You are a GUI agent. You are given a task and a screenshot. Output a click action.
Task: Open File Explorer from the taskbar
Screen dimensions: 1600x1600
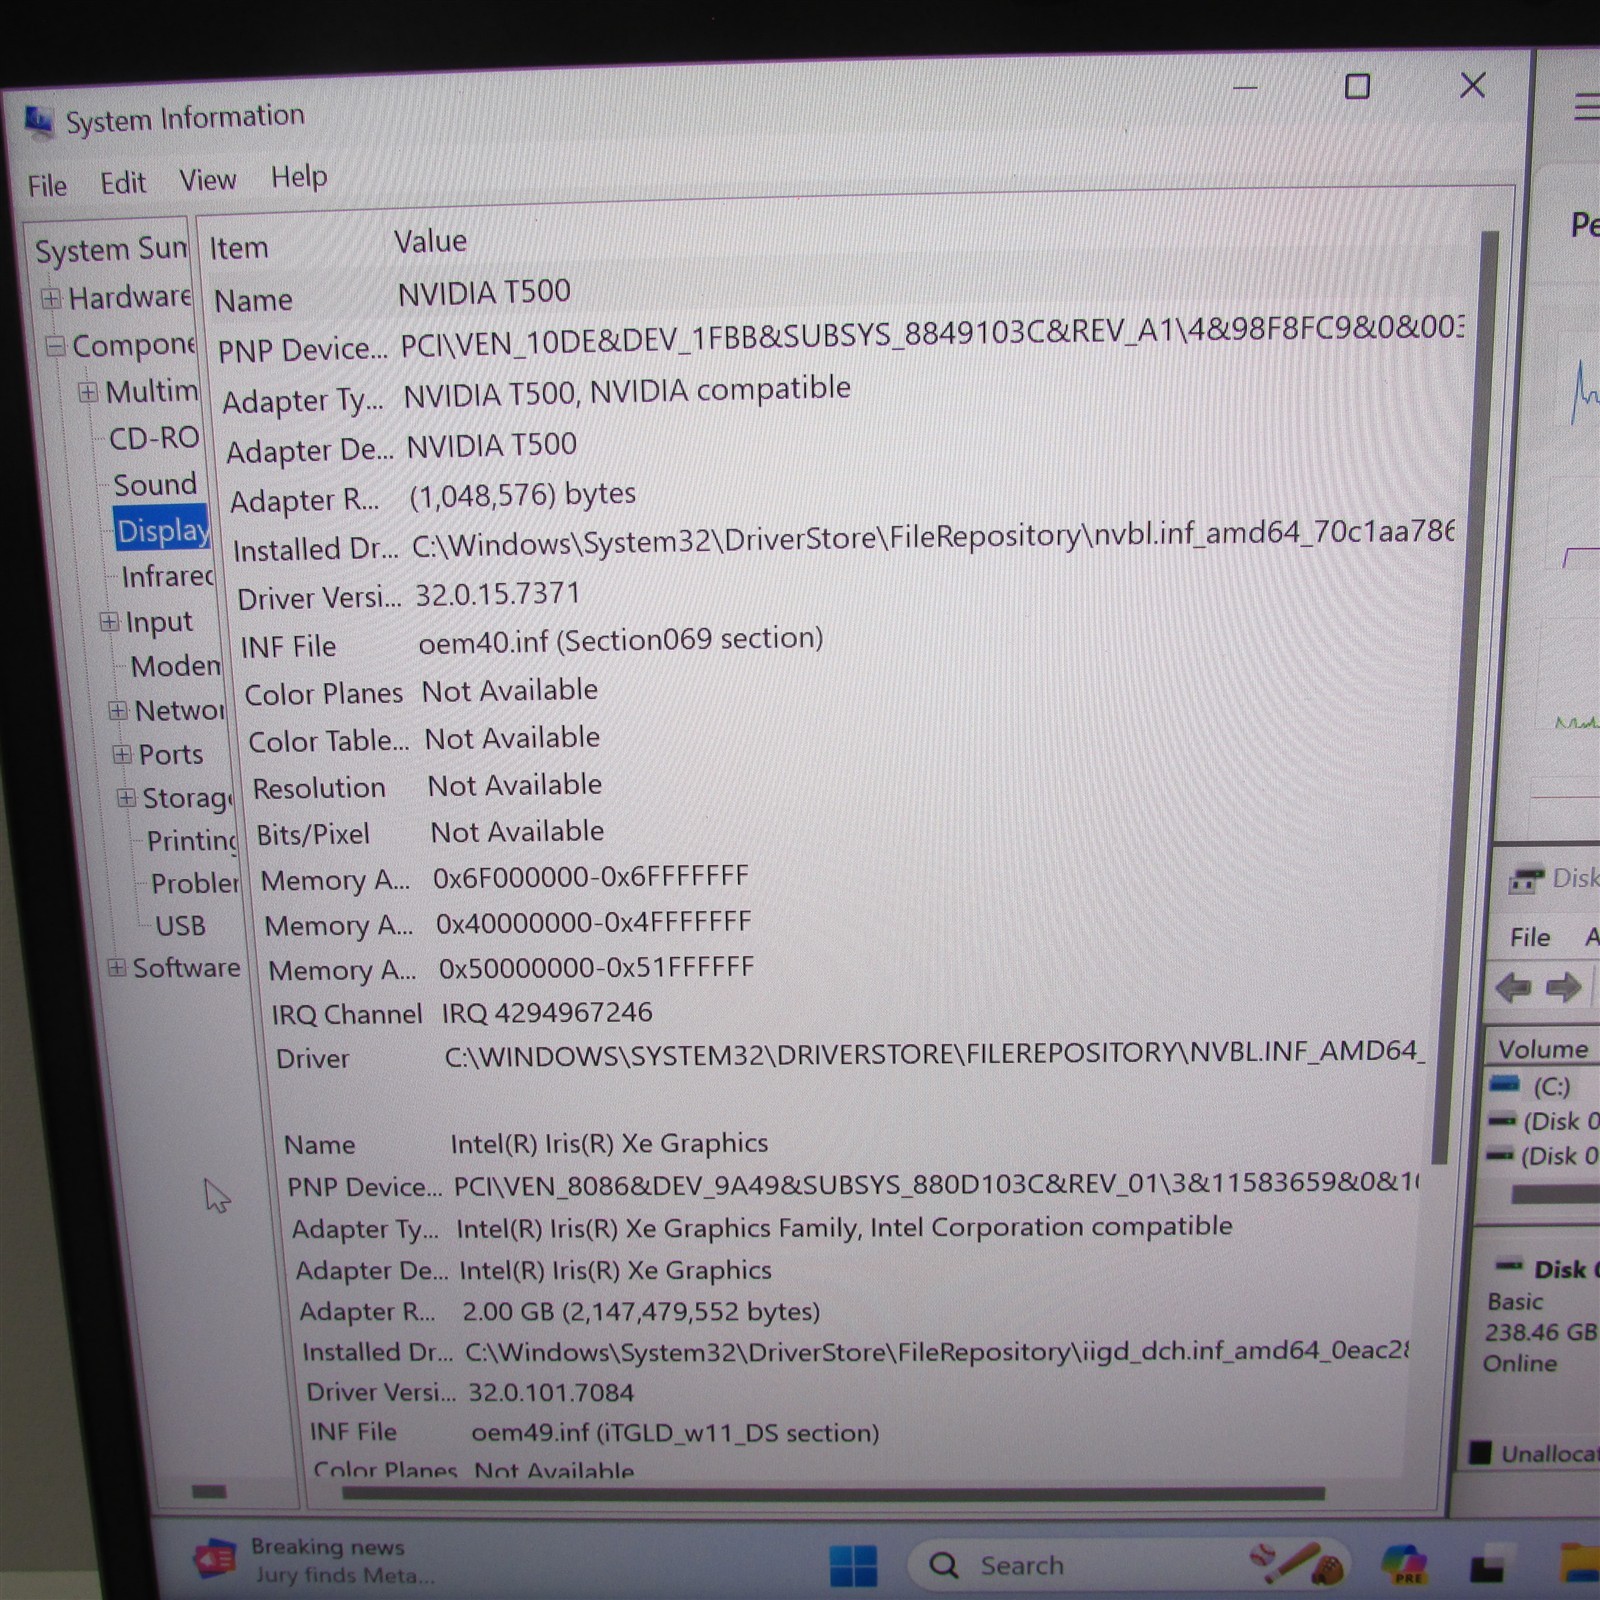pyautogui.click(x=1582, y=1564)
